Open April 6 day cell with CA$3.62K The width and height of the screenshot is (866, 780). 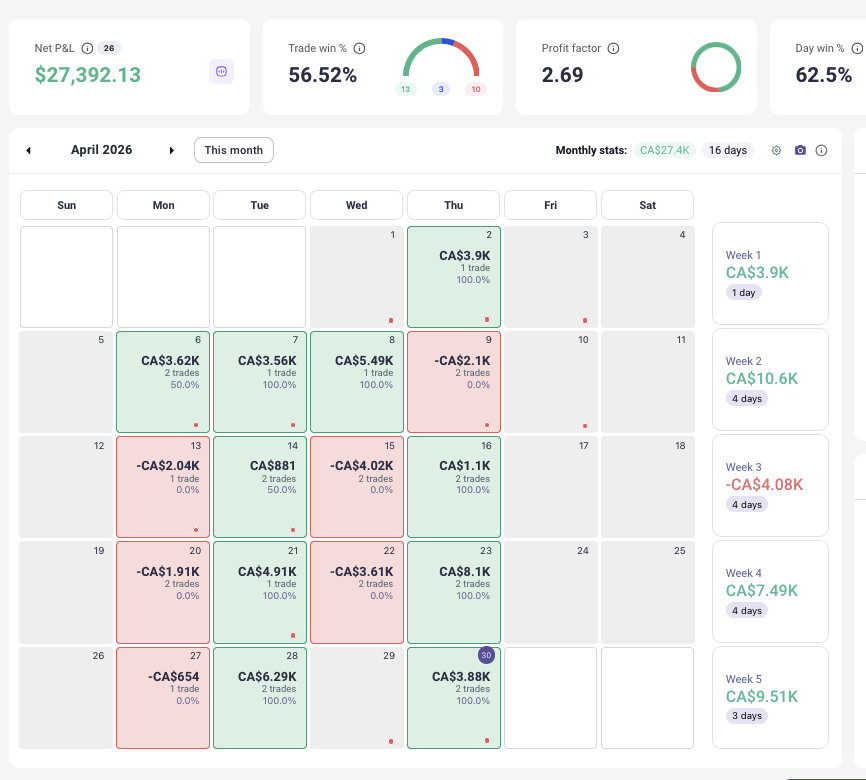pos(163,382)
